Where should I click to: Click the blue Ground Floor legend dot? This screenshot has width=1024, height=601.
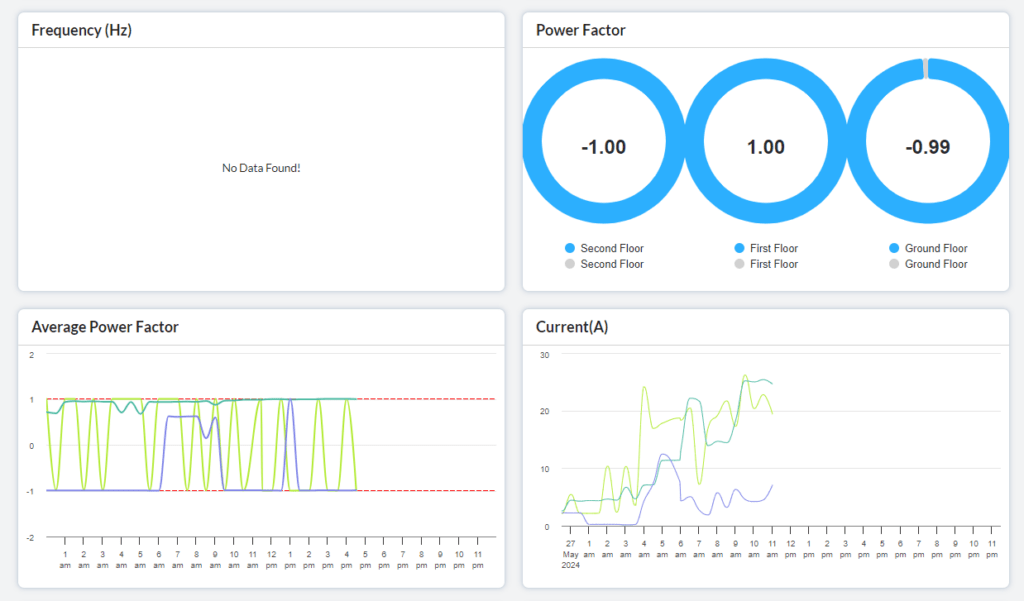tap(895, 248)
